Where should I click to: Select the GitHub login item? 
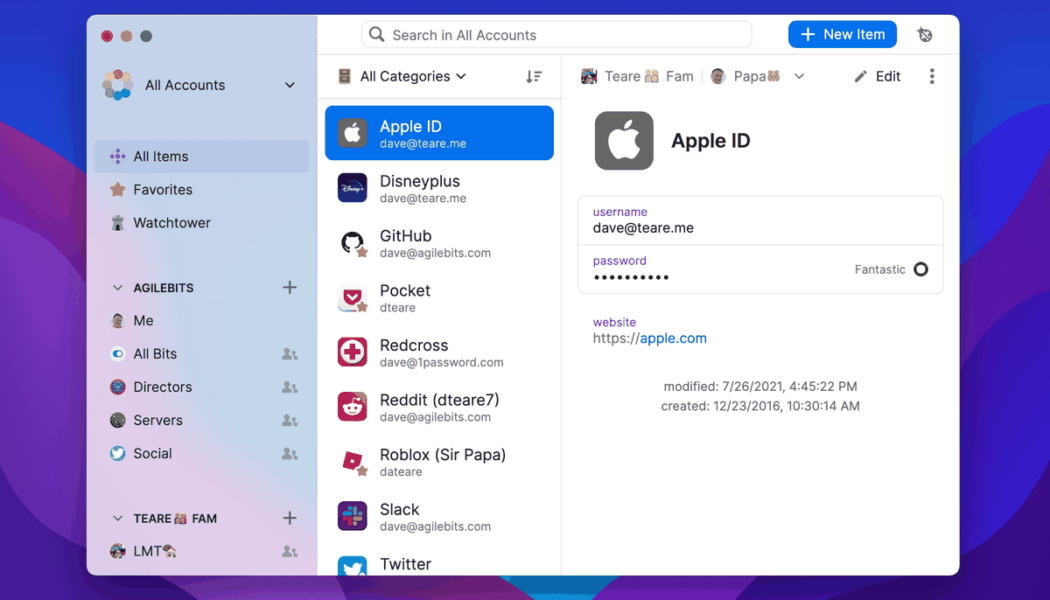439,243
